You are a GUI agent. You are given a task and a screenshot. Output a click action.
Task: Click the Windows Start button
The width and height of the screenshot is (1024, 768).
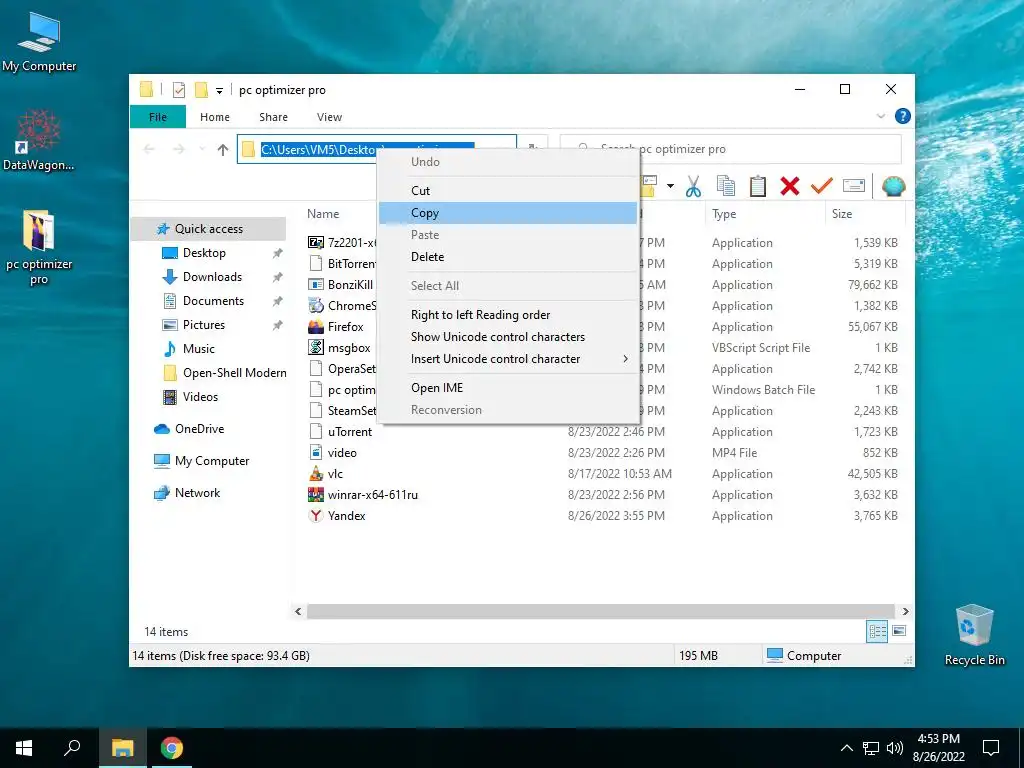(x=24, y=748)
